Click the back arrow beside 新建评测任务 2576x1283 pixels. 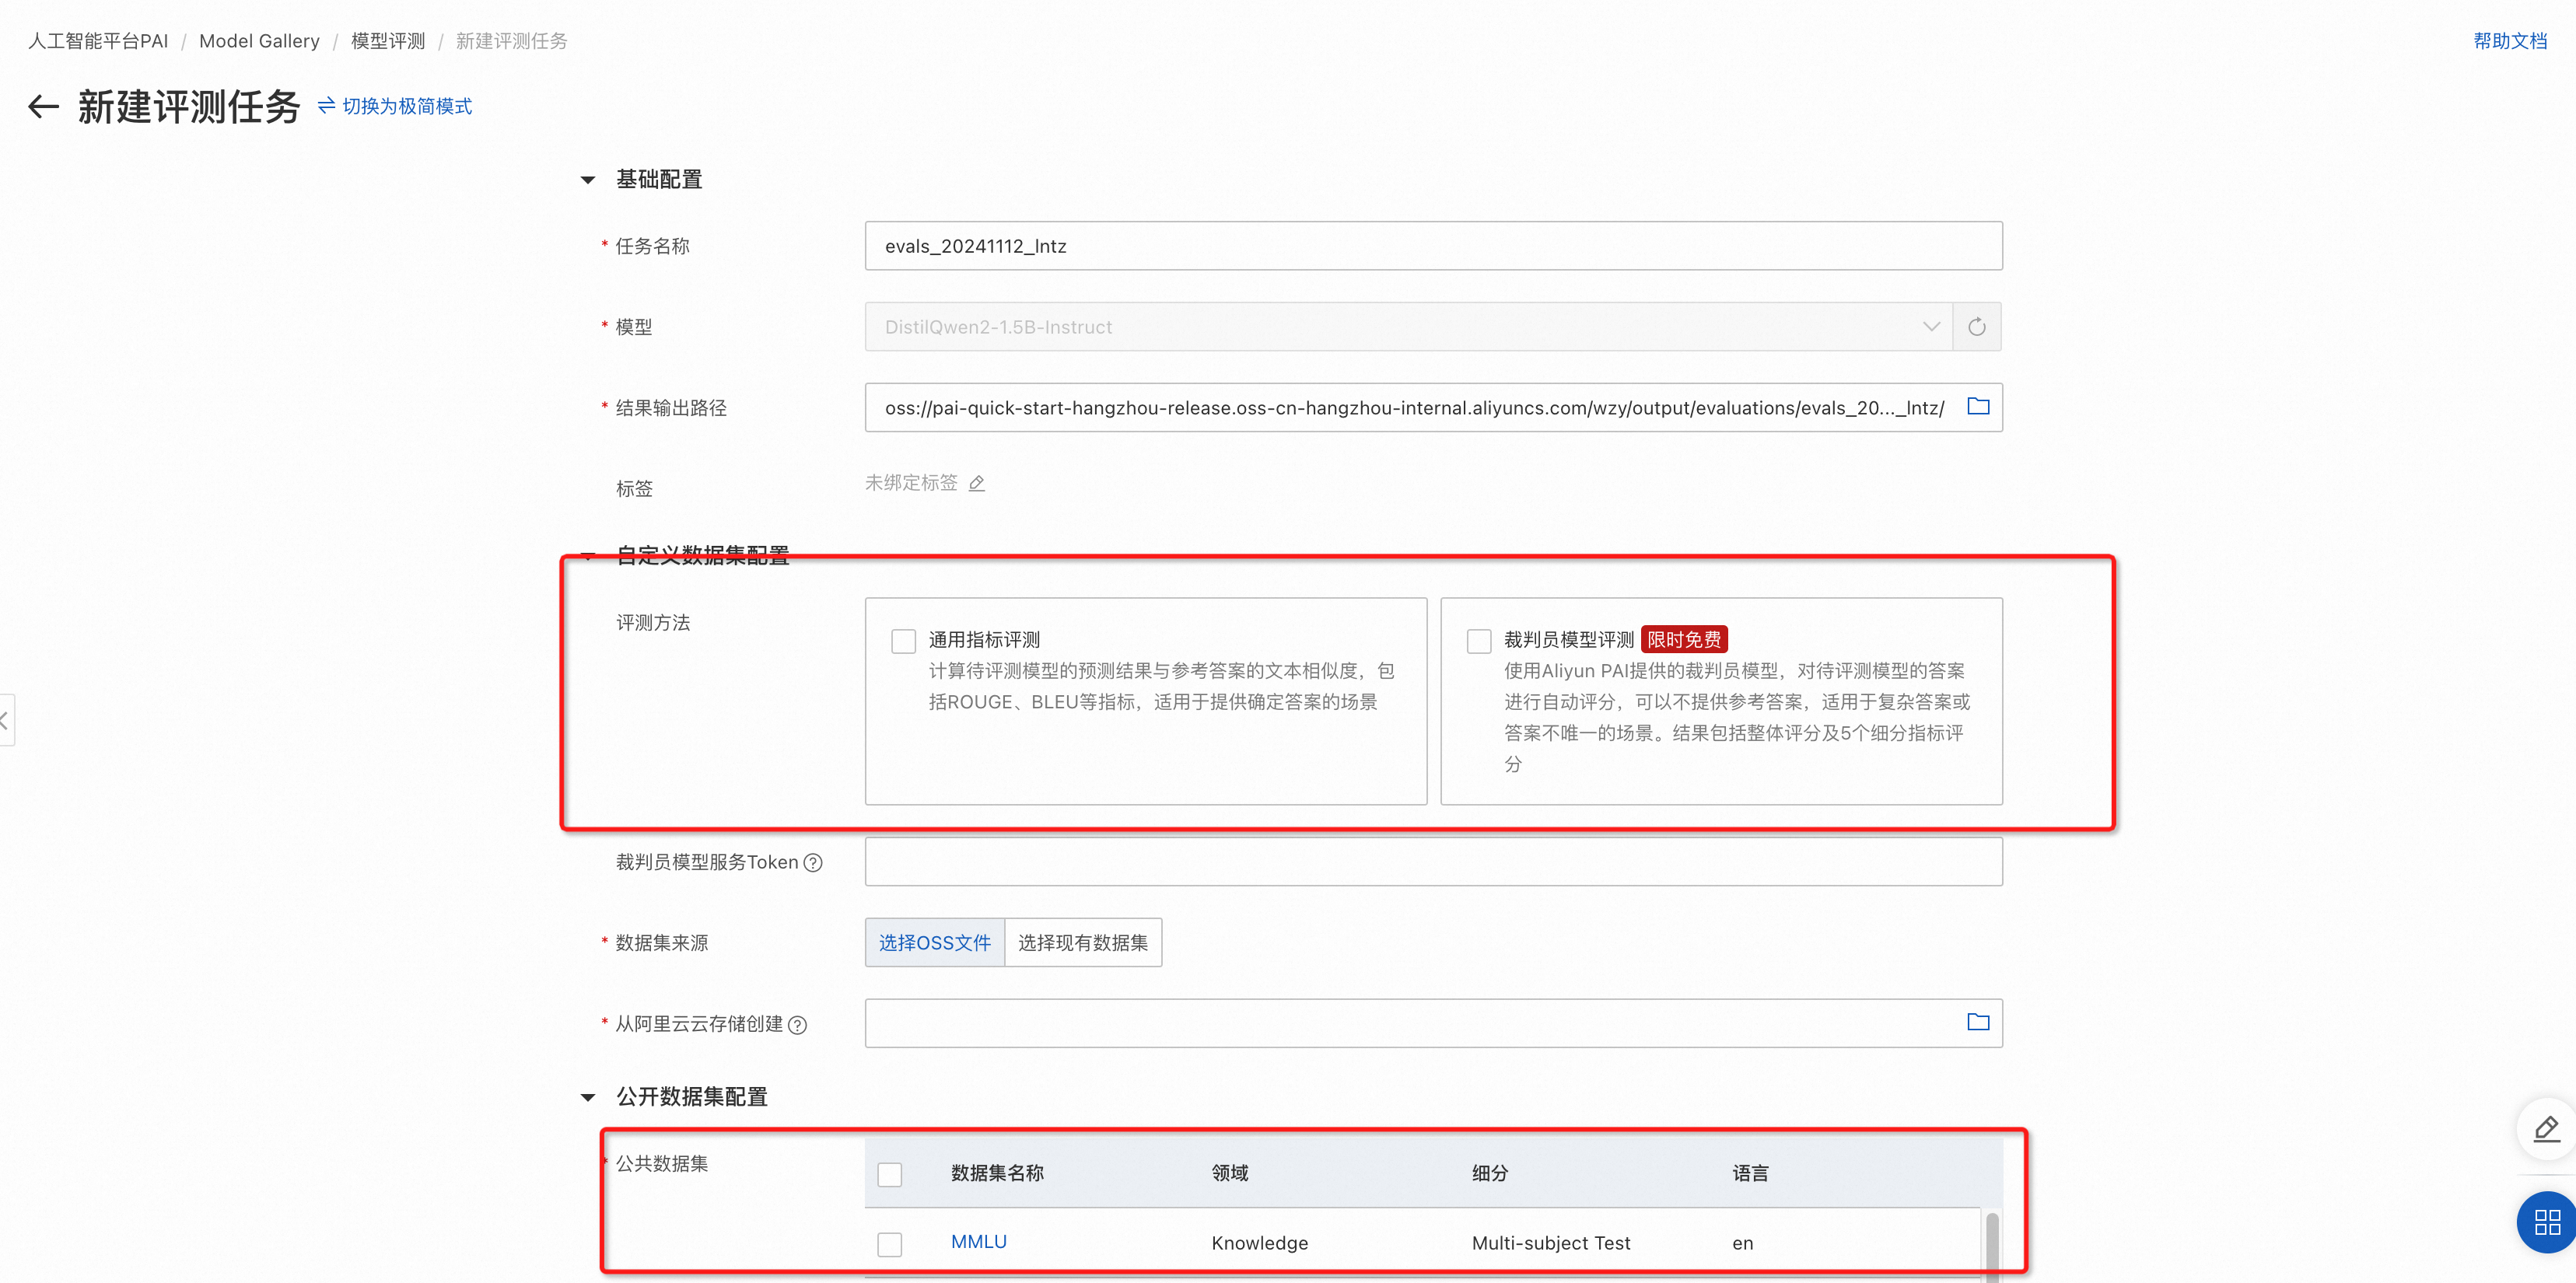(x=43, y=107)
